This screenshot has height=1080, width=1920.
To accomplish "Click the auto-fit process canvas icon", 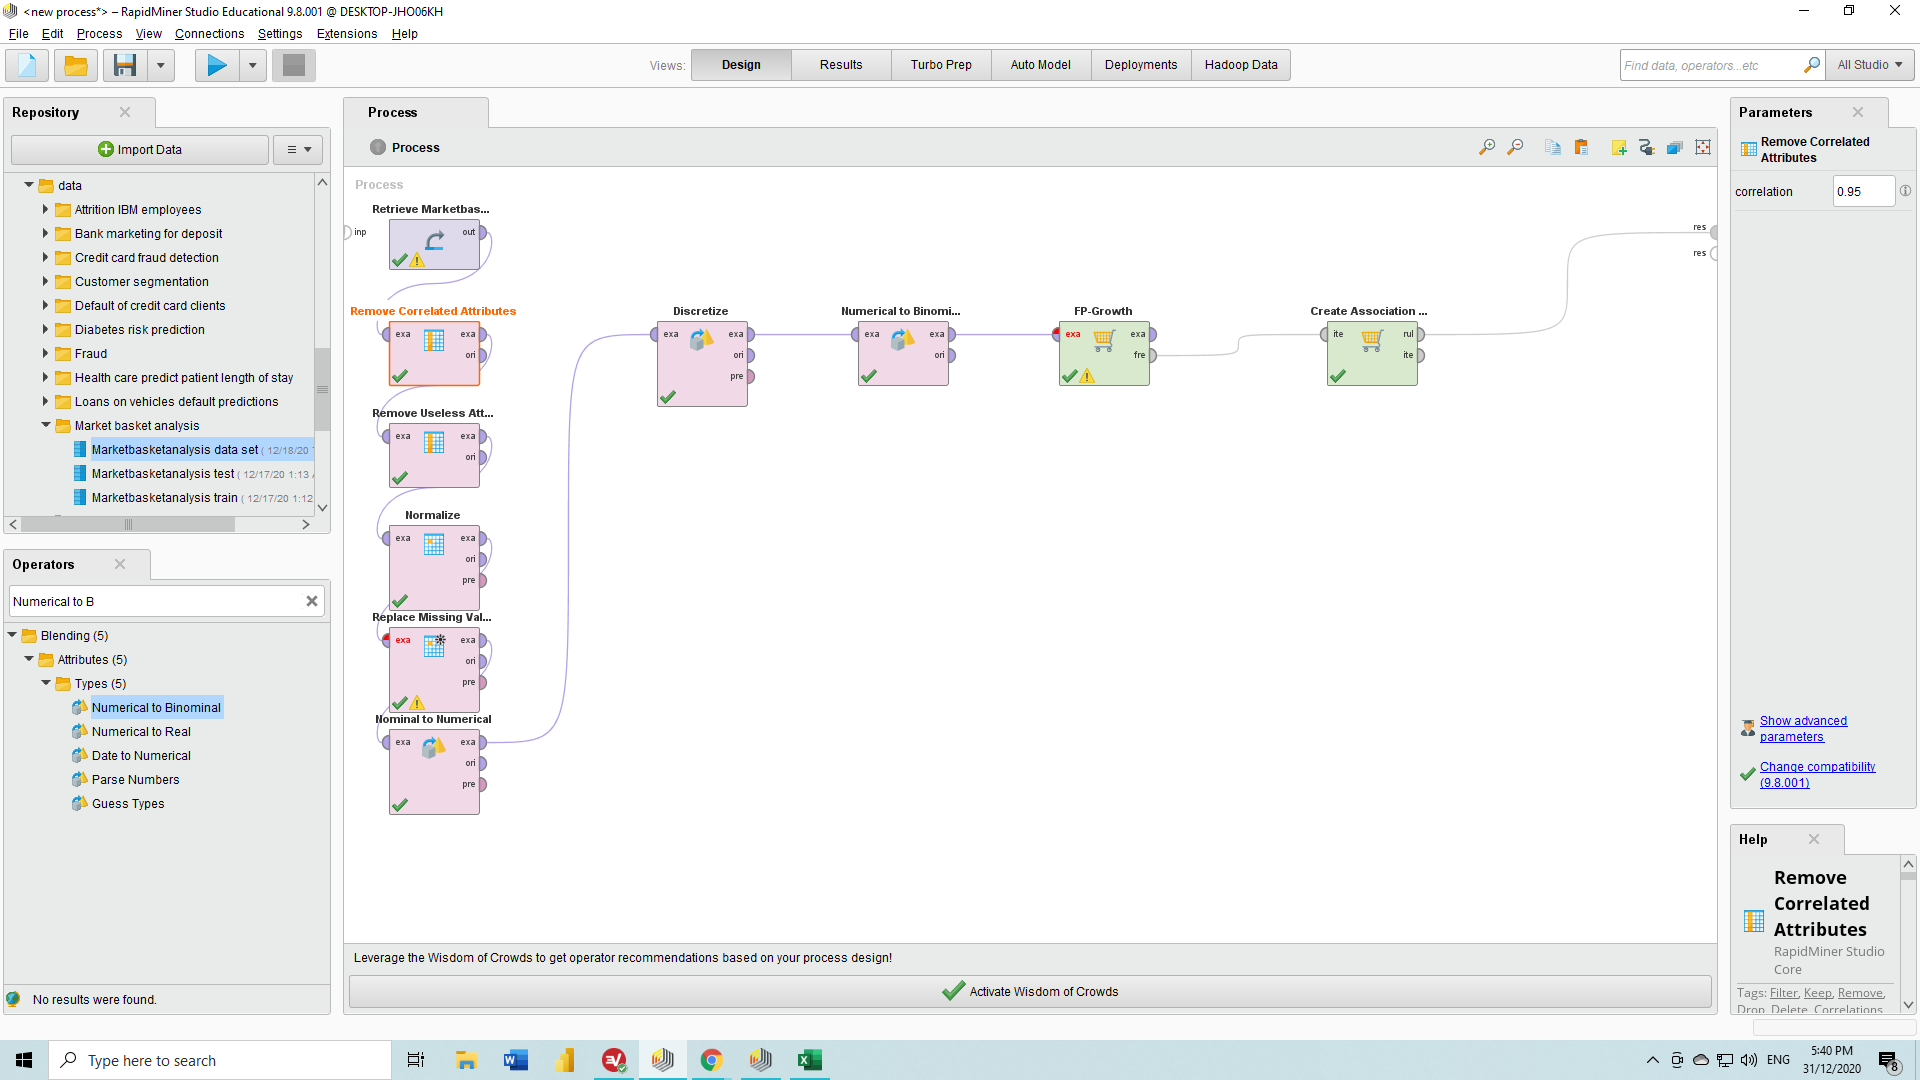I will pyautogui.click(x=1703, y=148).
